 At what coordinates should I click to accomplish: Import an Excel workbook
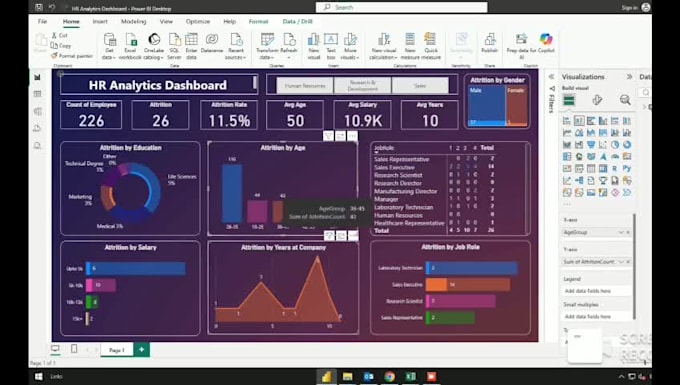[130, 46]
